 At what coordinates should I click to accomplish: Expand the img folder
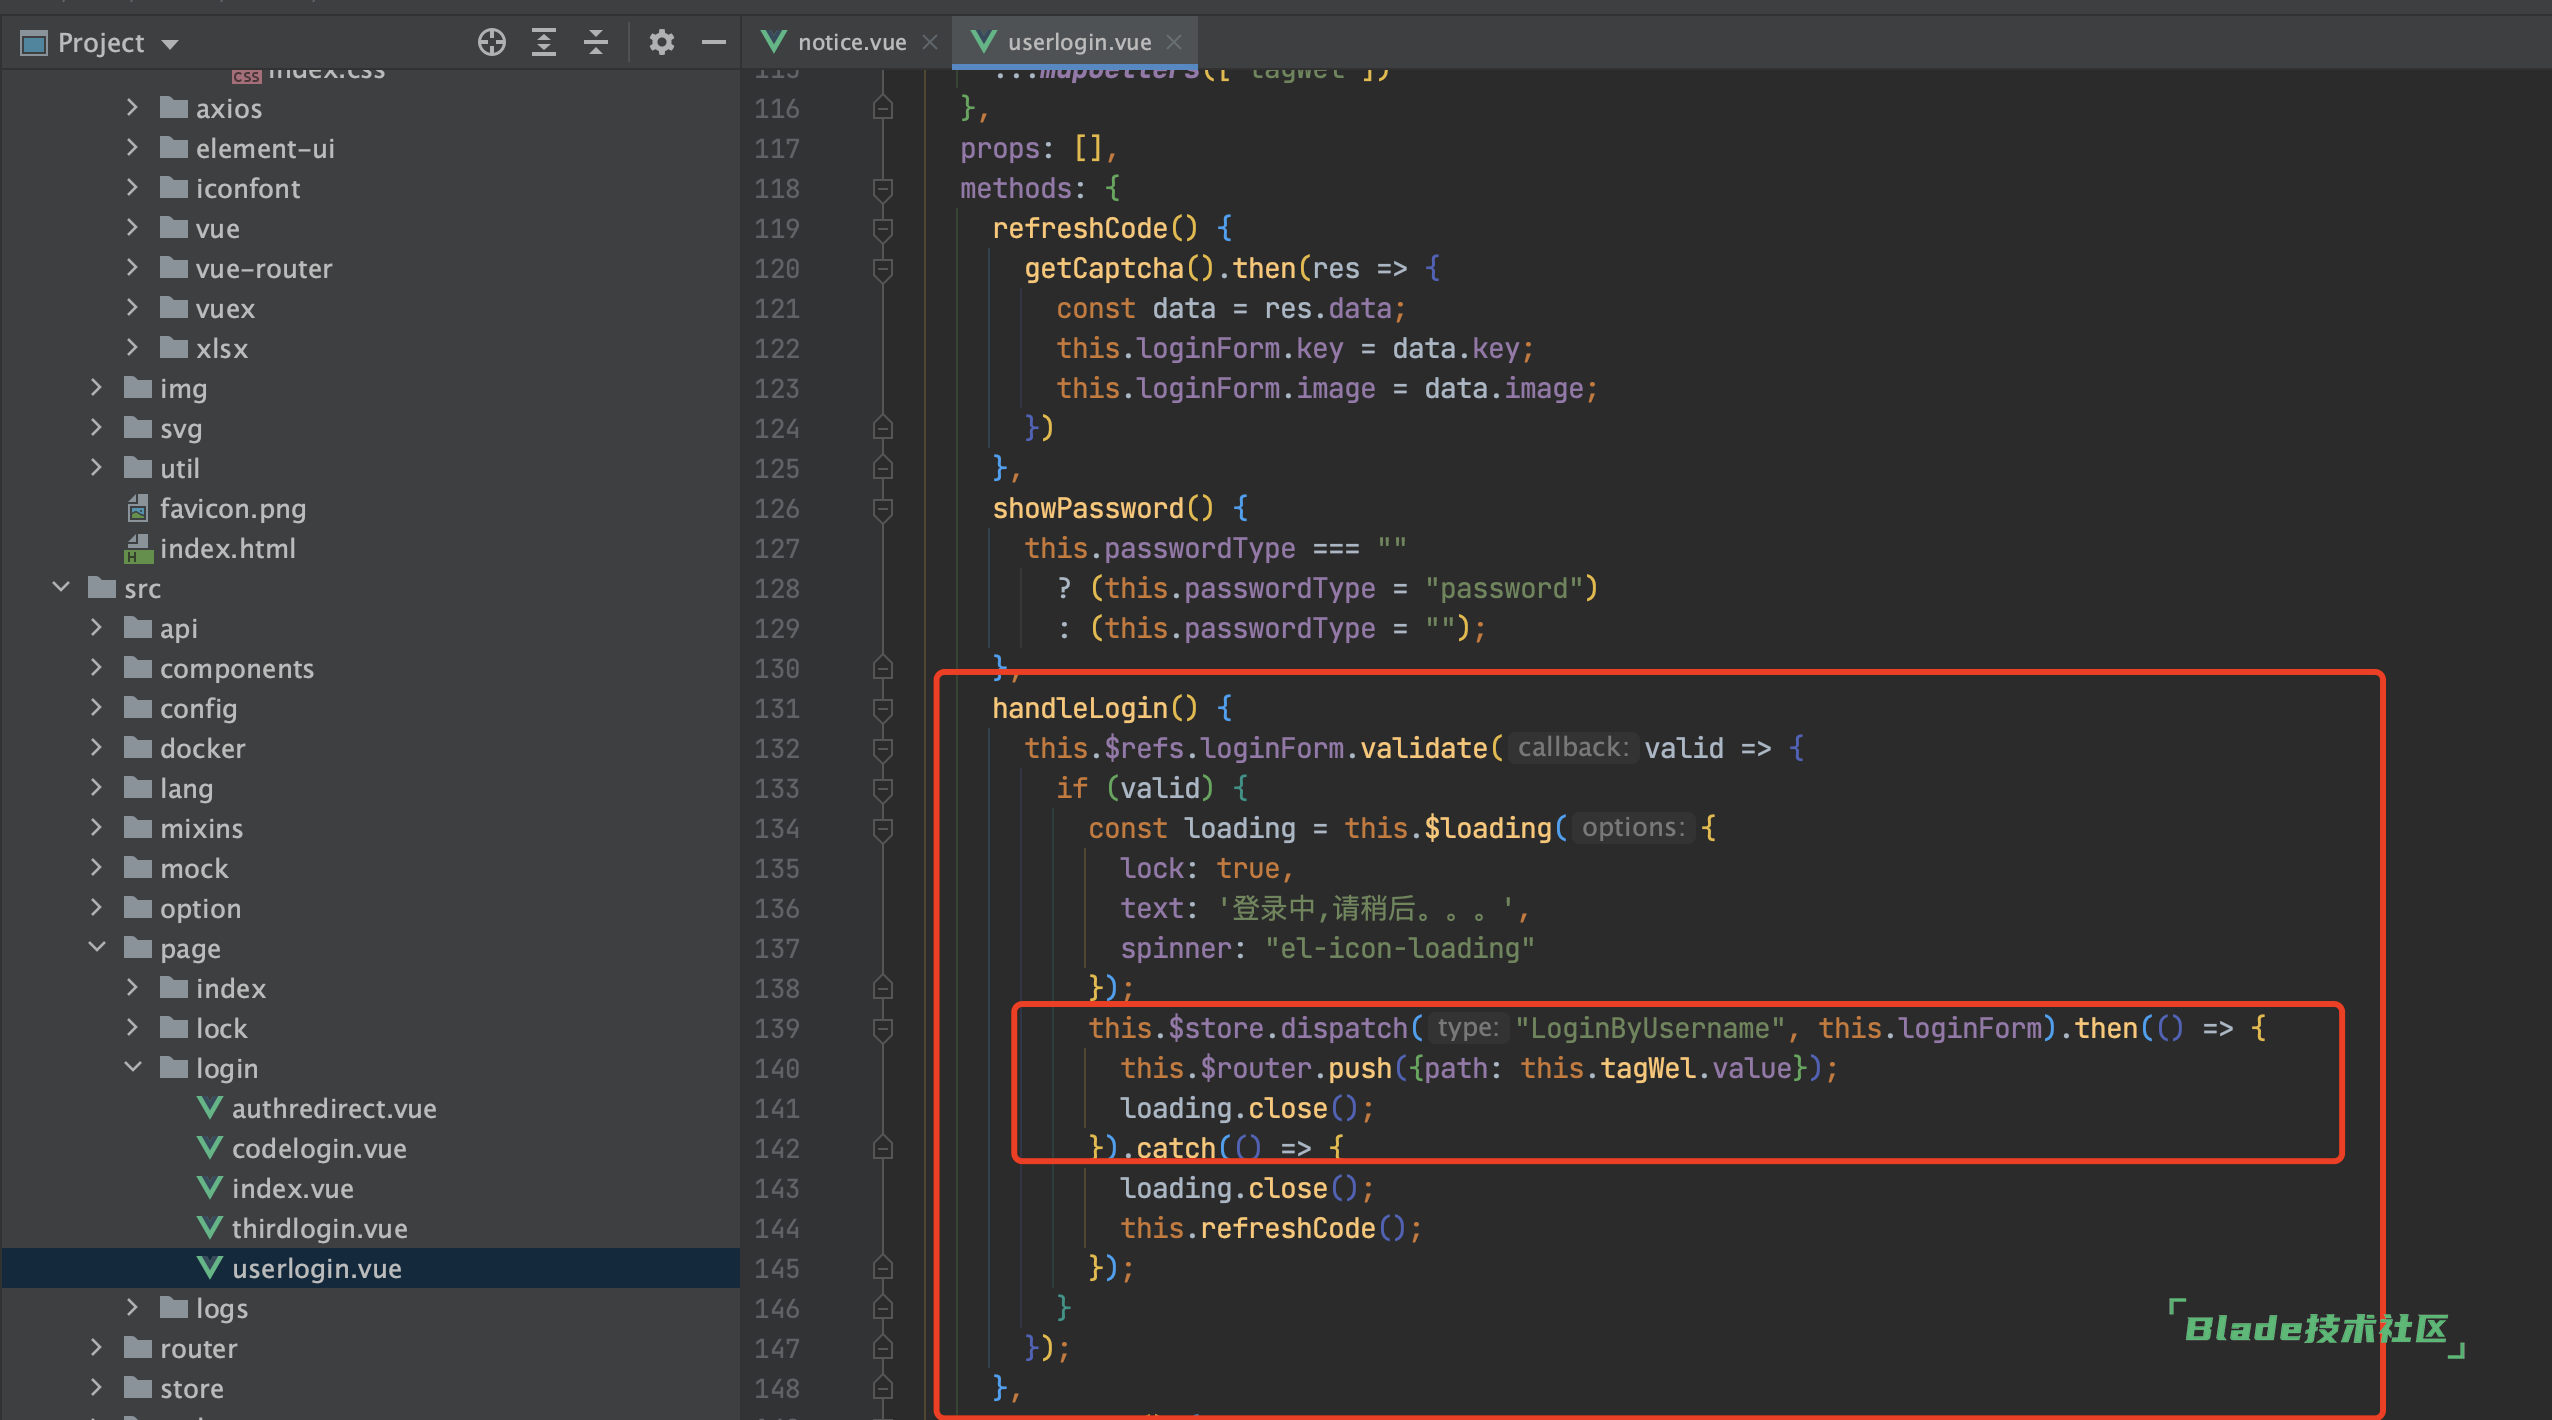click(96, 388)
